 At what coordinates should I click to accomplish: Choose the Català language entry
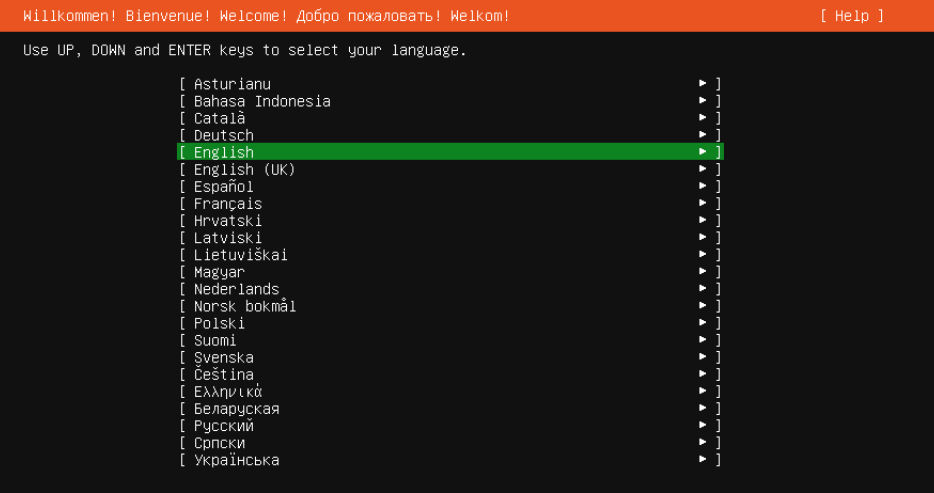(x=219, y=118)
